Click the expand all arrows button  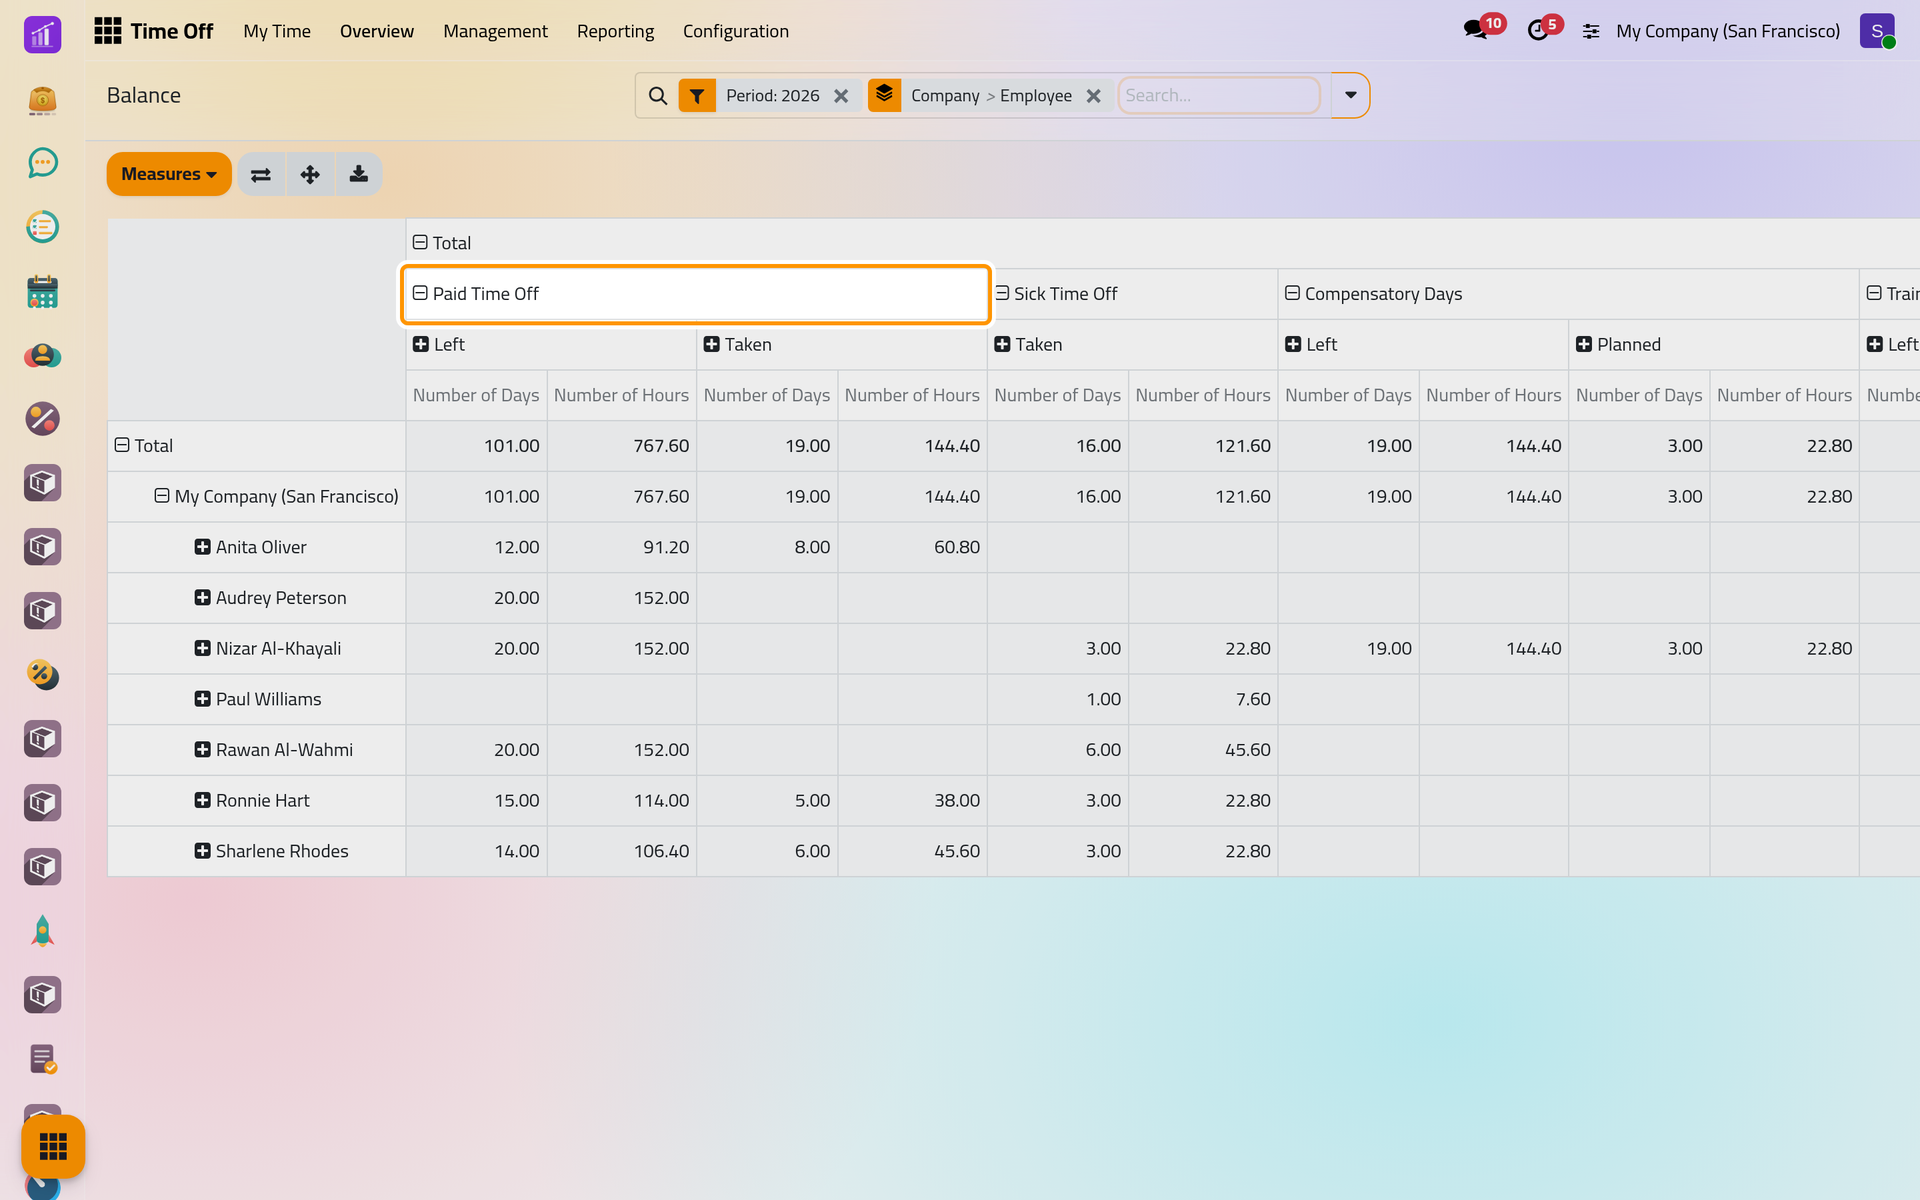coord(310,174)
